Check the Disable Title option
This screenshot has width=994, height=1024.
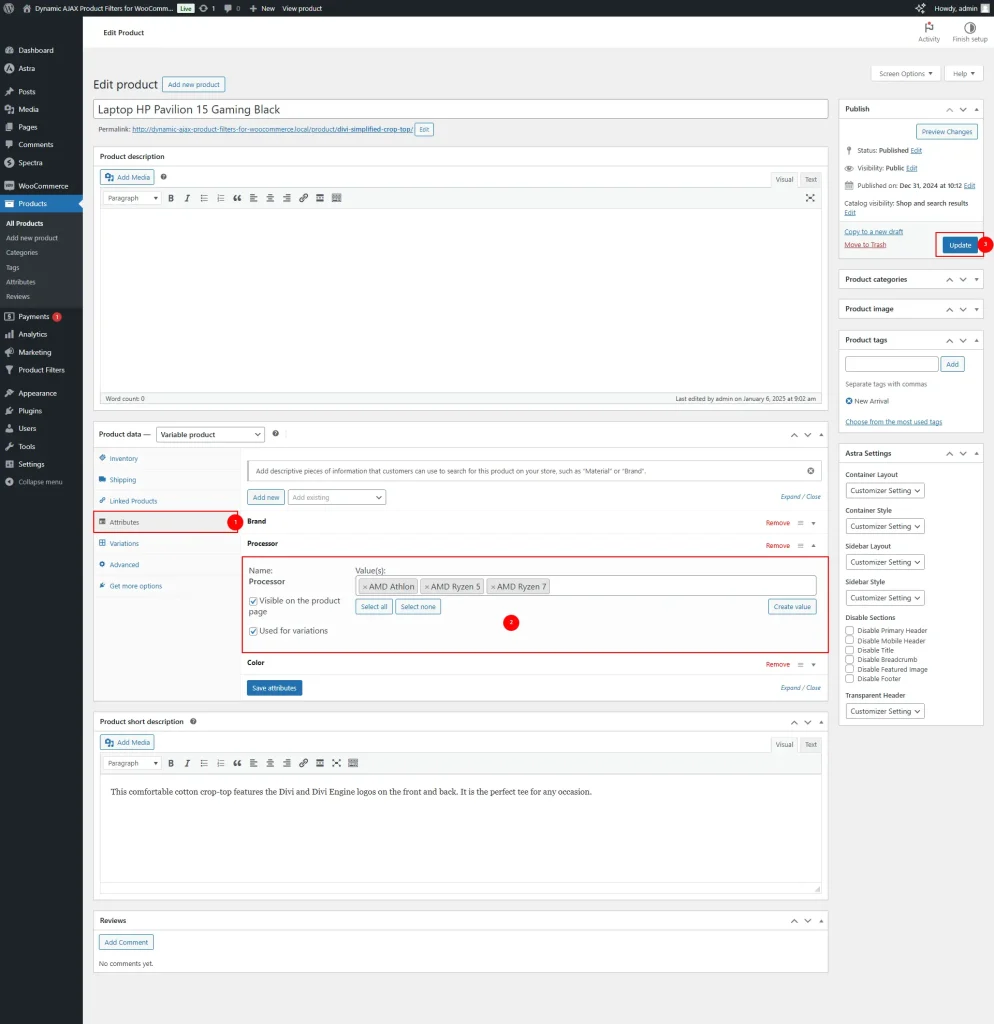tap(849, 650)
